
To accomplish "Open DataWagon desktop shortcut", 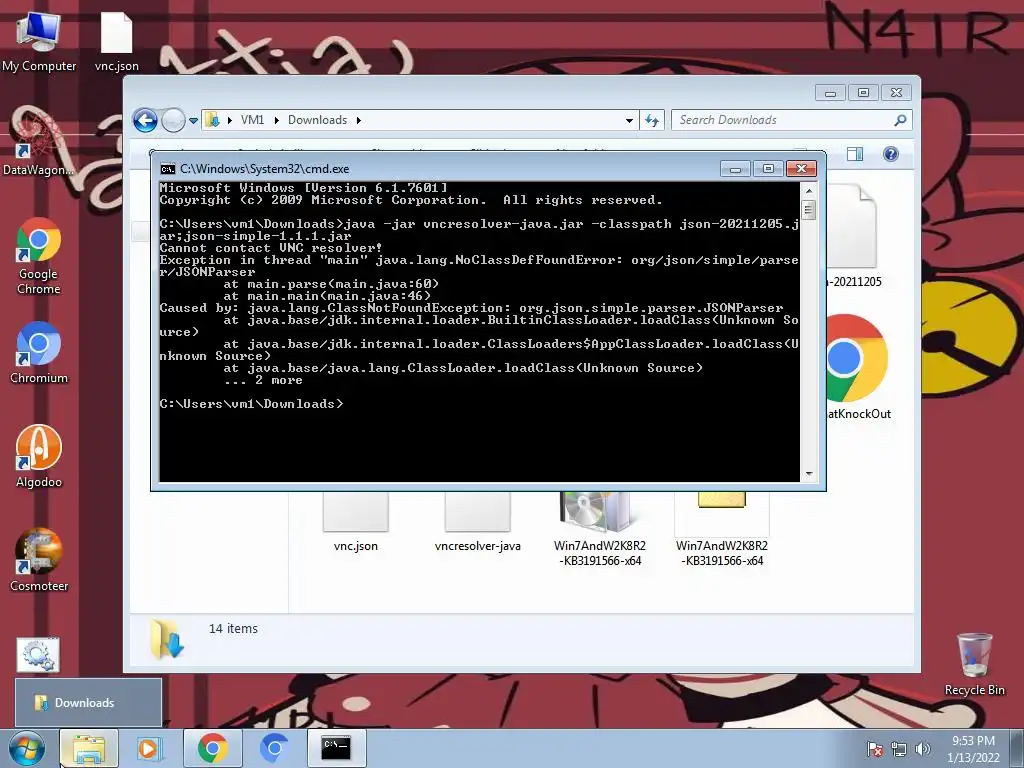I will tap(39, 144).
